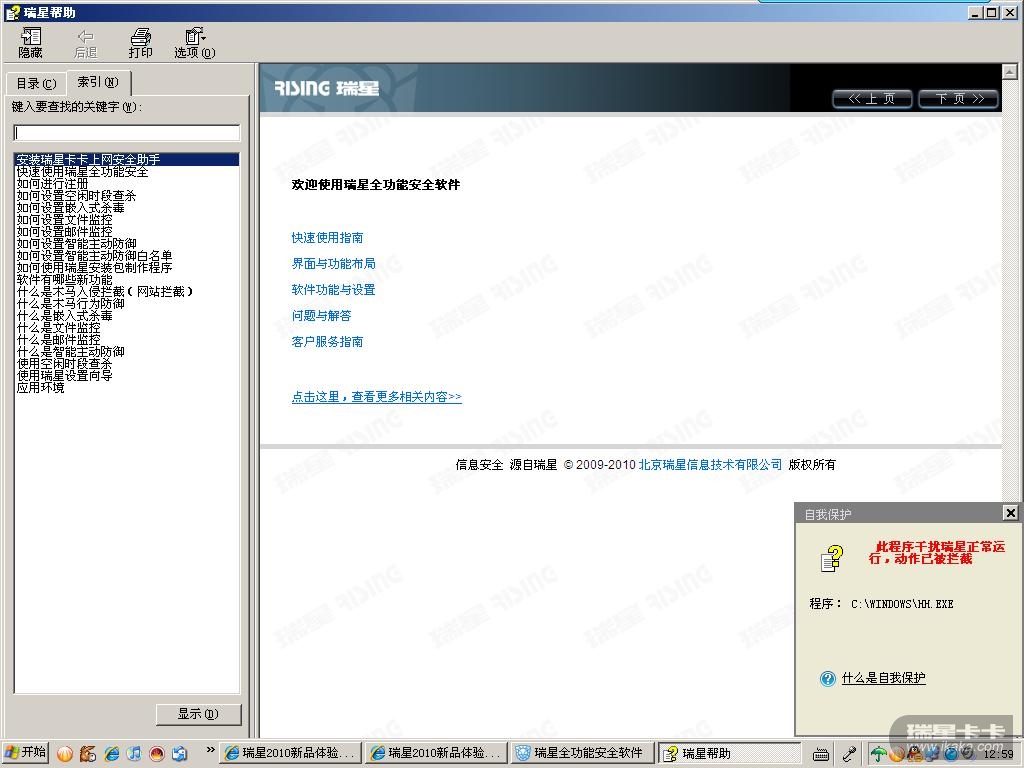1024x768 pixels.
Task: Click the 后退 (Back) toolbar icon
Action: coord(86,43)
